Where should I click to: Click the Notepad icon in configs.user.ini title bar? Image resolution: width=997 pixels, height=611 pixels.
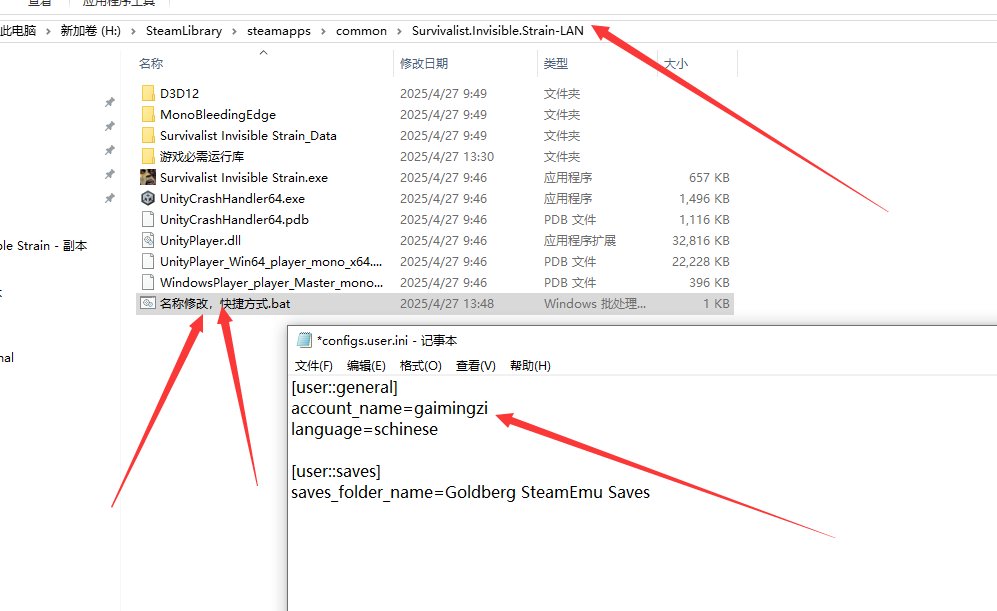[304, 340]
